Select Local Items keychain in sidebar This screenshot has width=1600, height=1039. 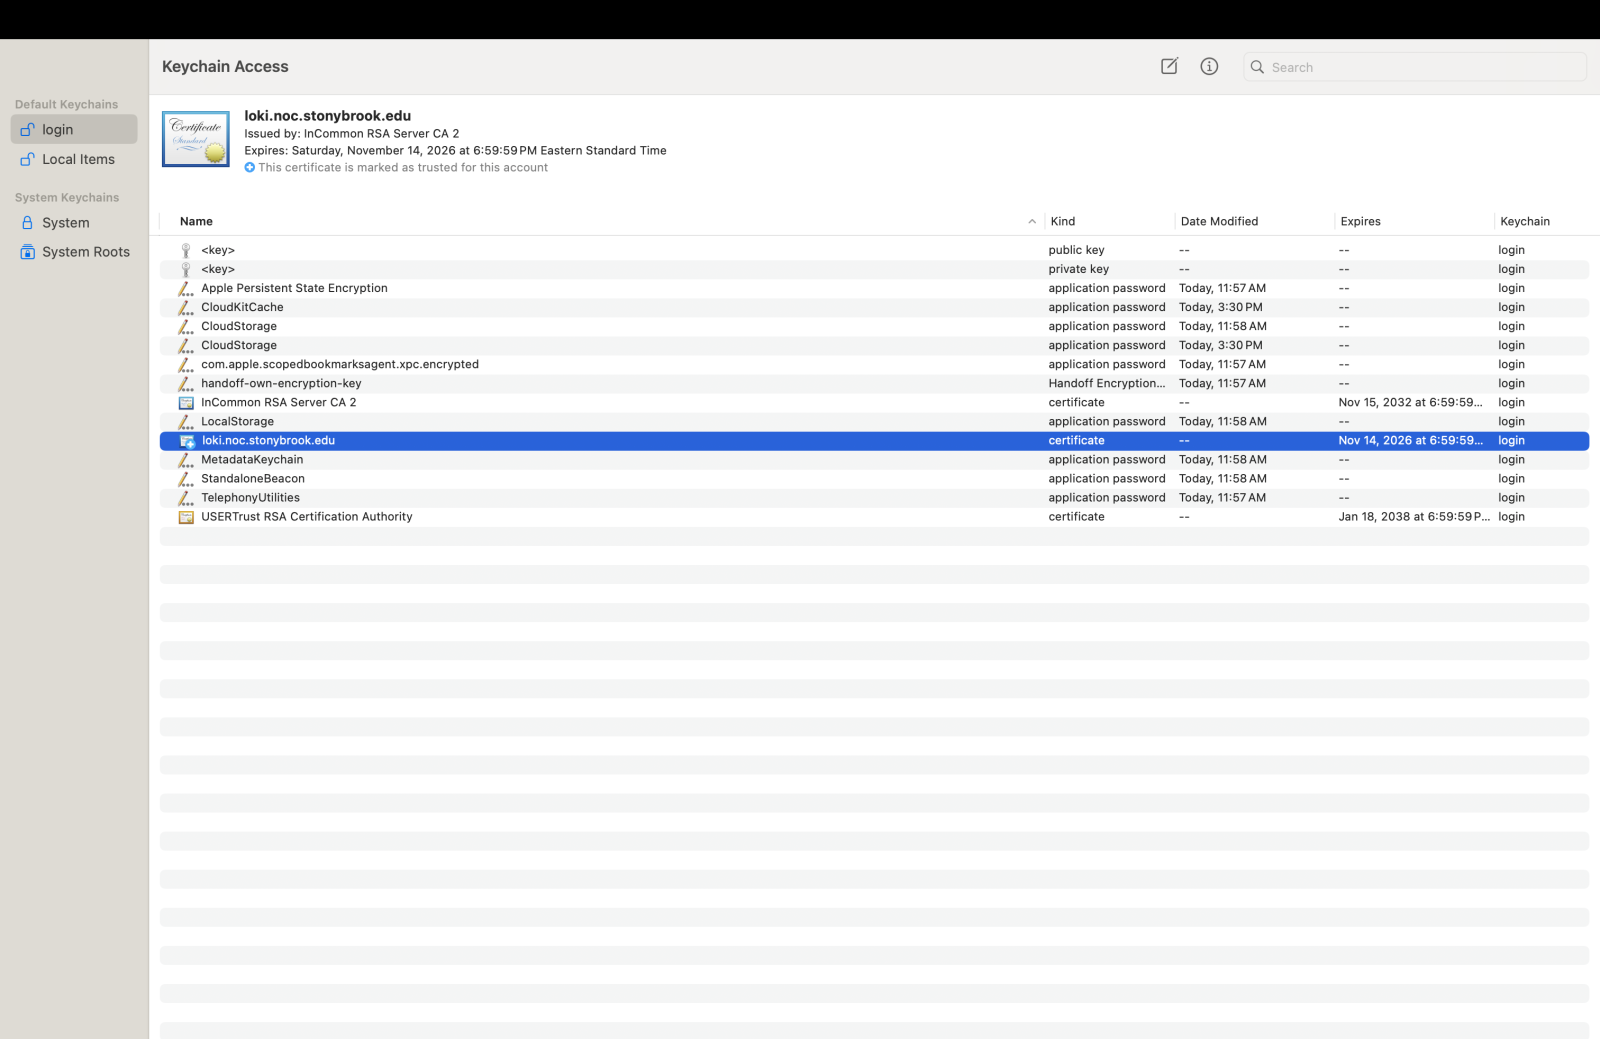click(74, 159)
